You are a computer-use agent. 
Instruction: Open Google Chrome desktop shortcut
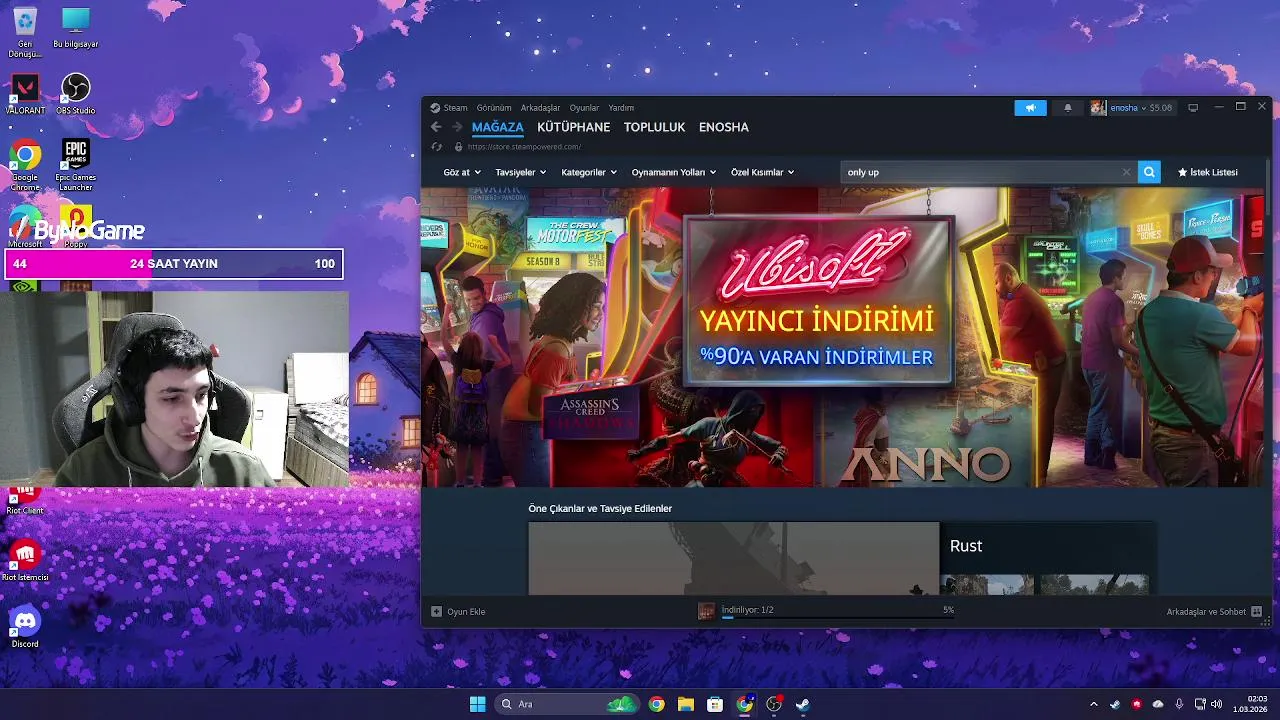pos(25,166)
